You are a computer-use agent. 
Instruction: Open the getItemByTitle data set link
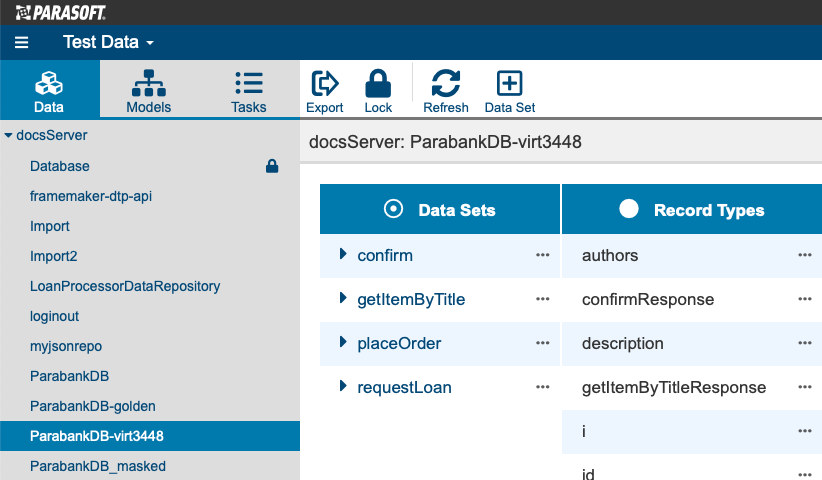411,299
